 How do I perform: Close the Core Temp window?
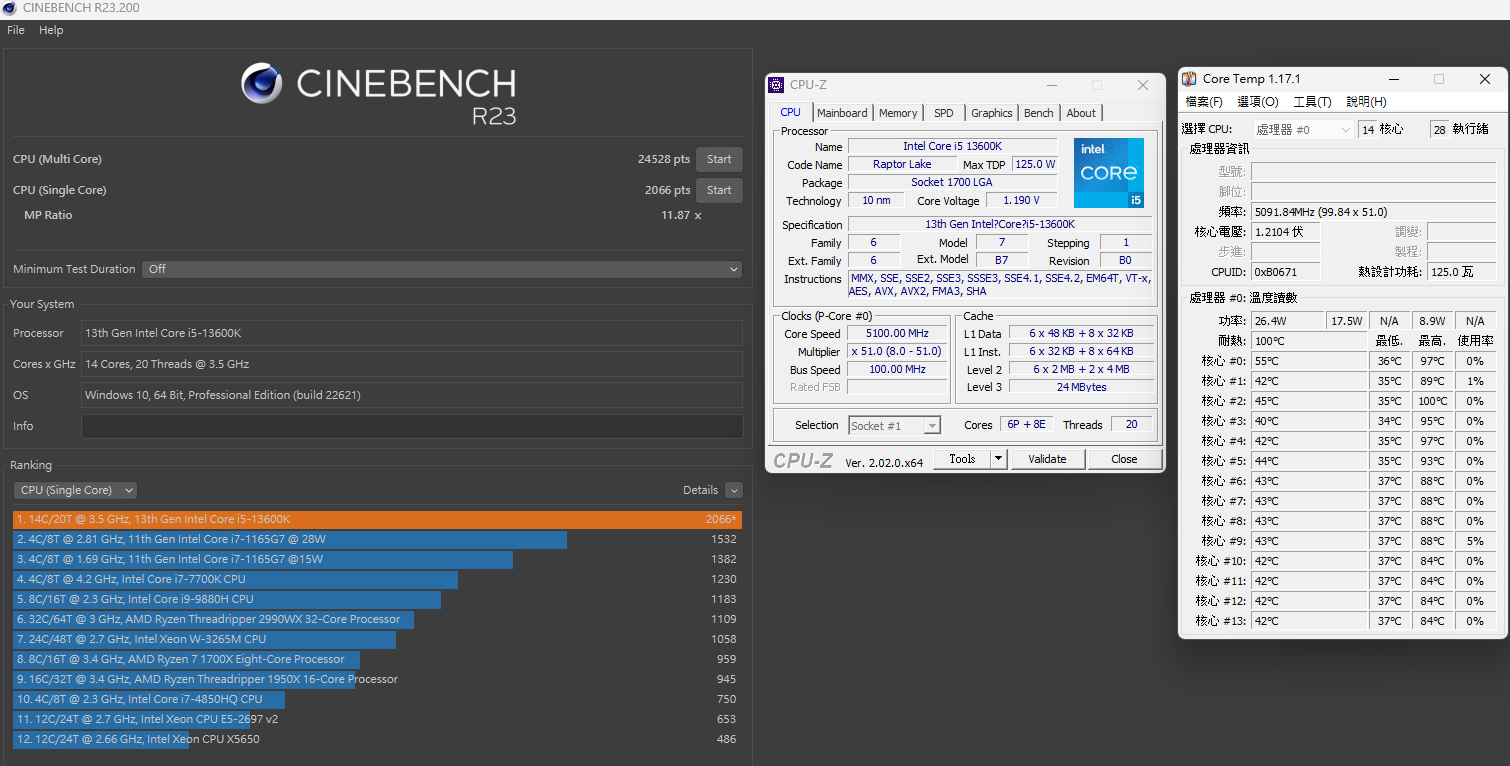[1485, 79]
